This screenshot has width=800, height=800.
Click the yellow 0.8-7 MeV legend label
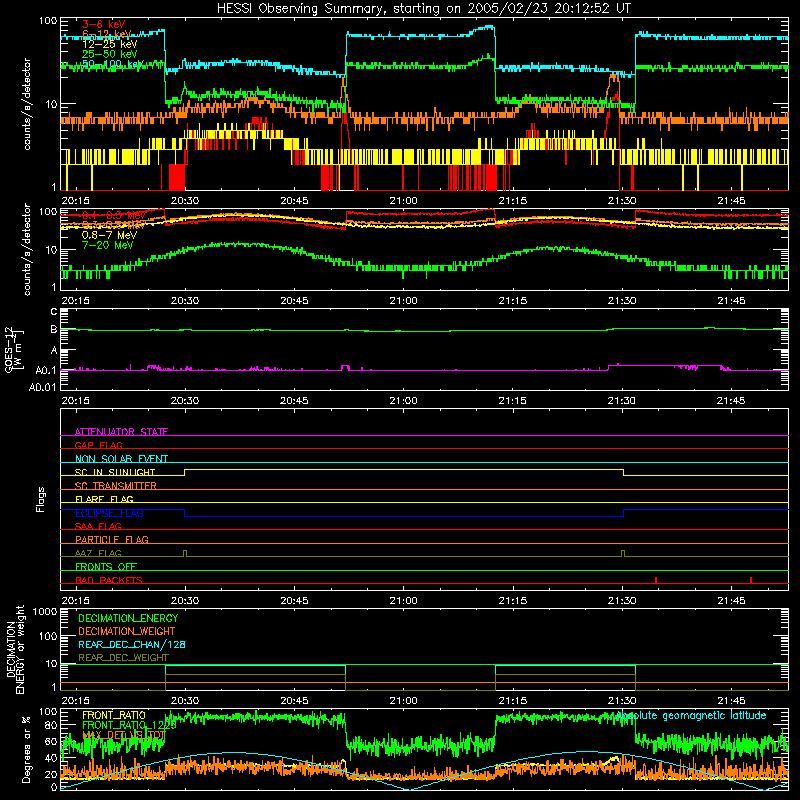109,235
